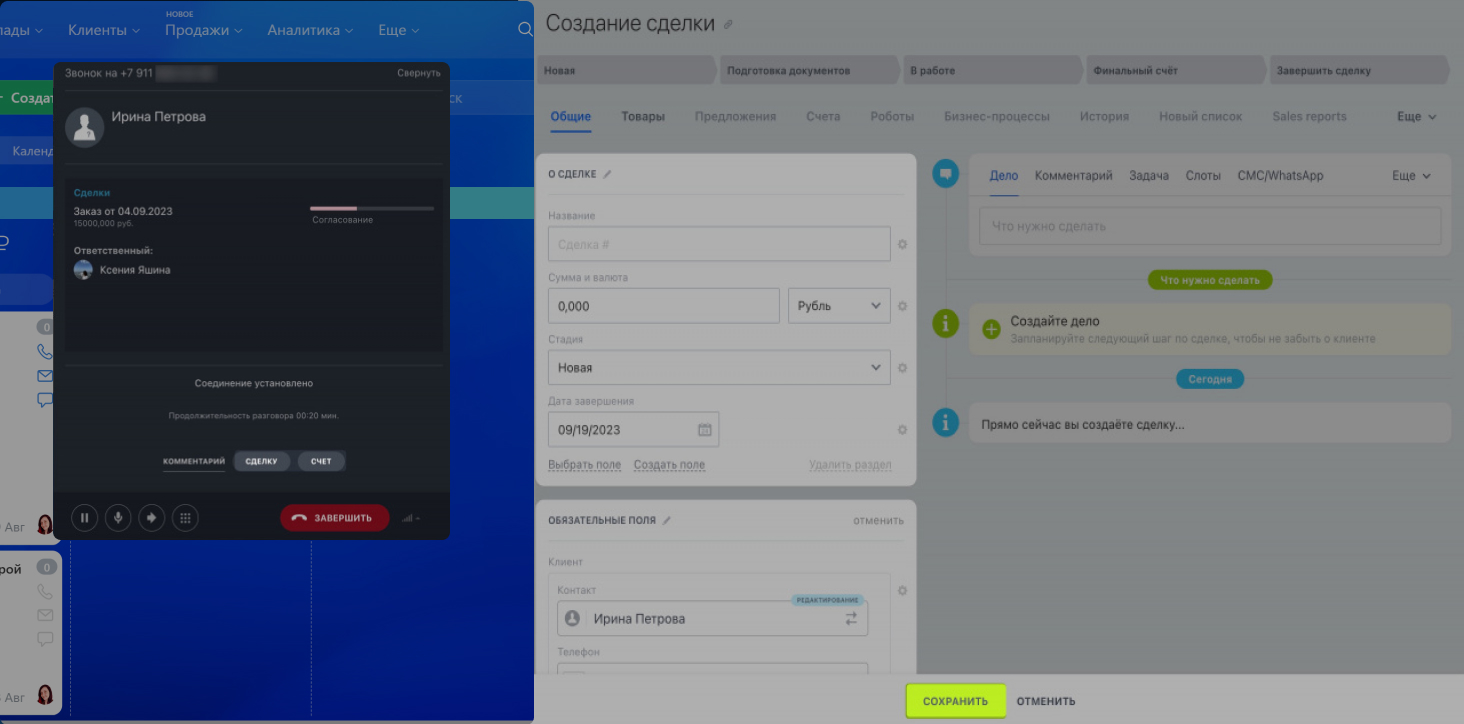Expand the Еще tabs dropdown after Sales reports
1464x724 pixels.
(x=1416, y=117)
